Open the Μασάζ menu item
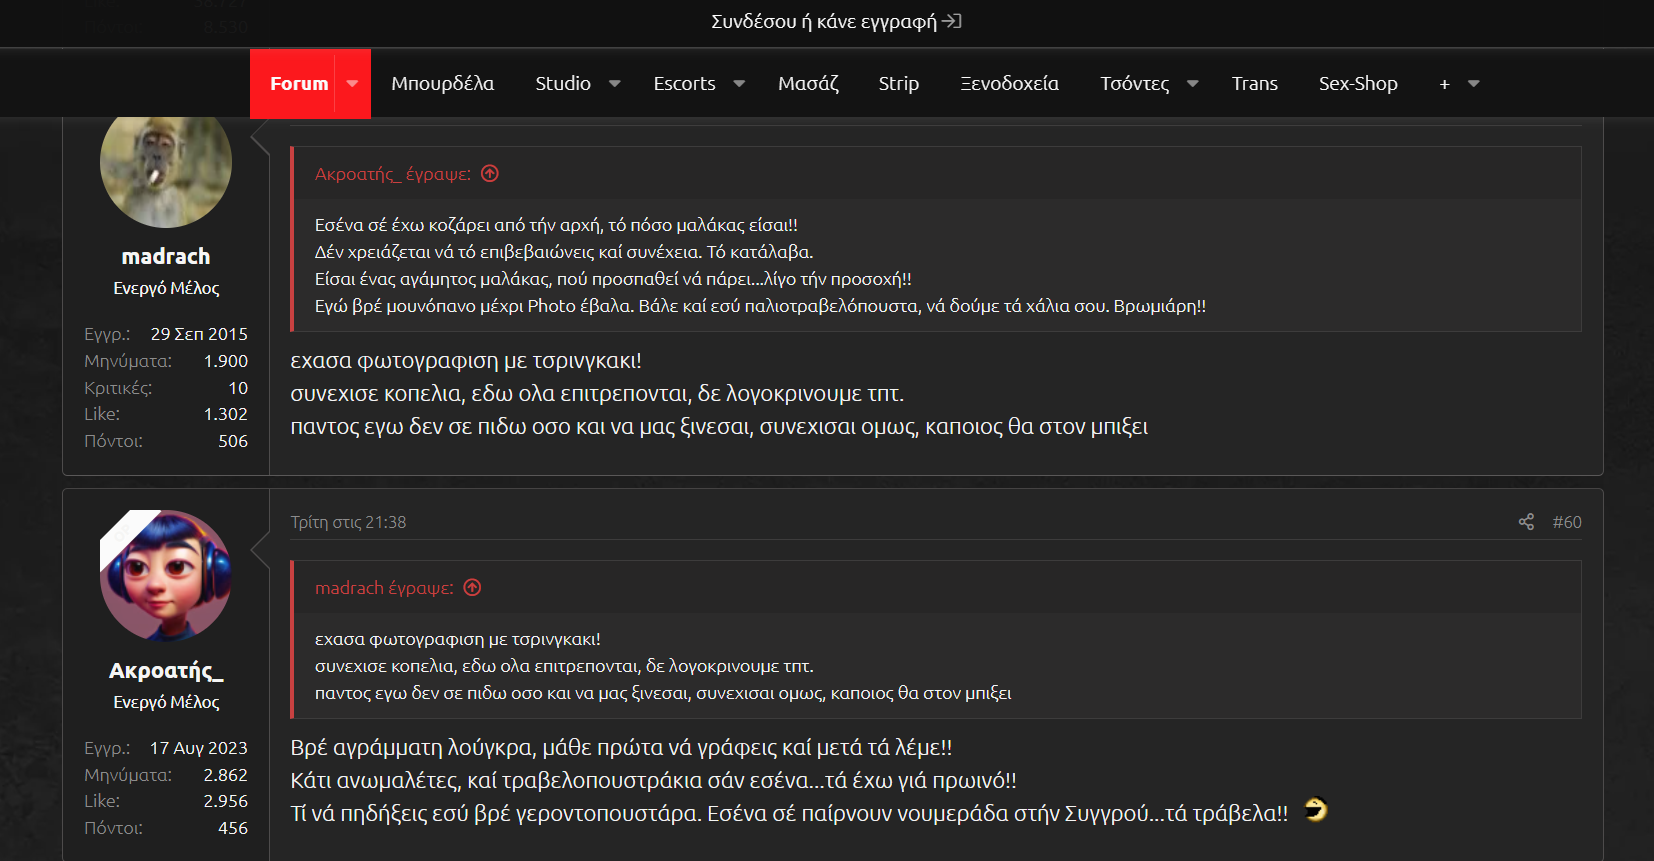The image size is (1654, 861). click(808, 84)
